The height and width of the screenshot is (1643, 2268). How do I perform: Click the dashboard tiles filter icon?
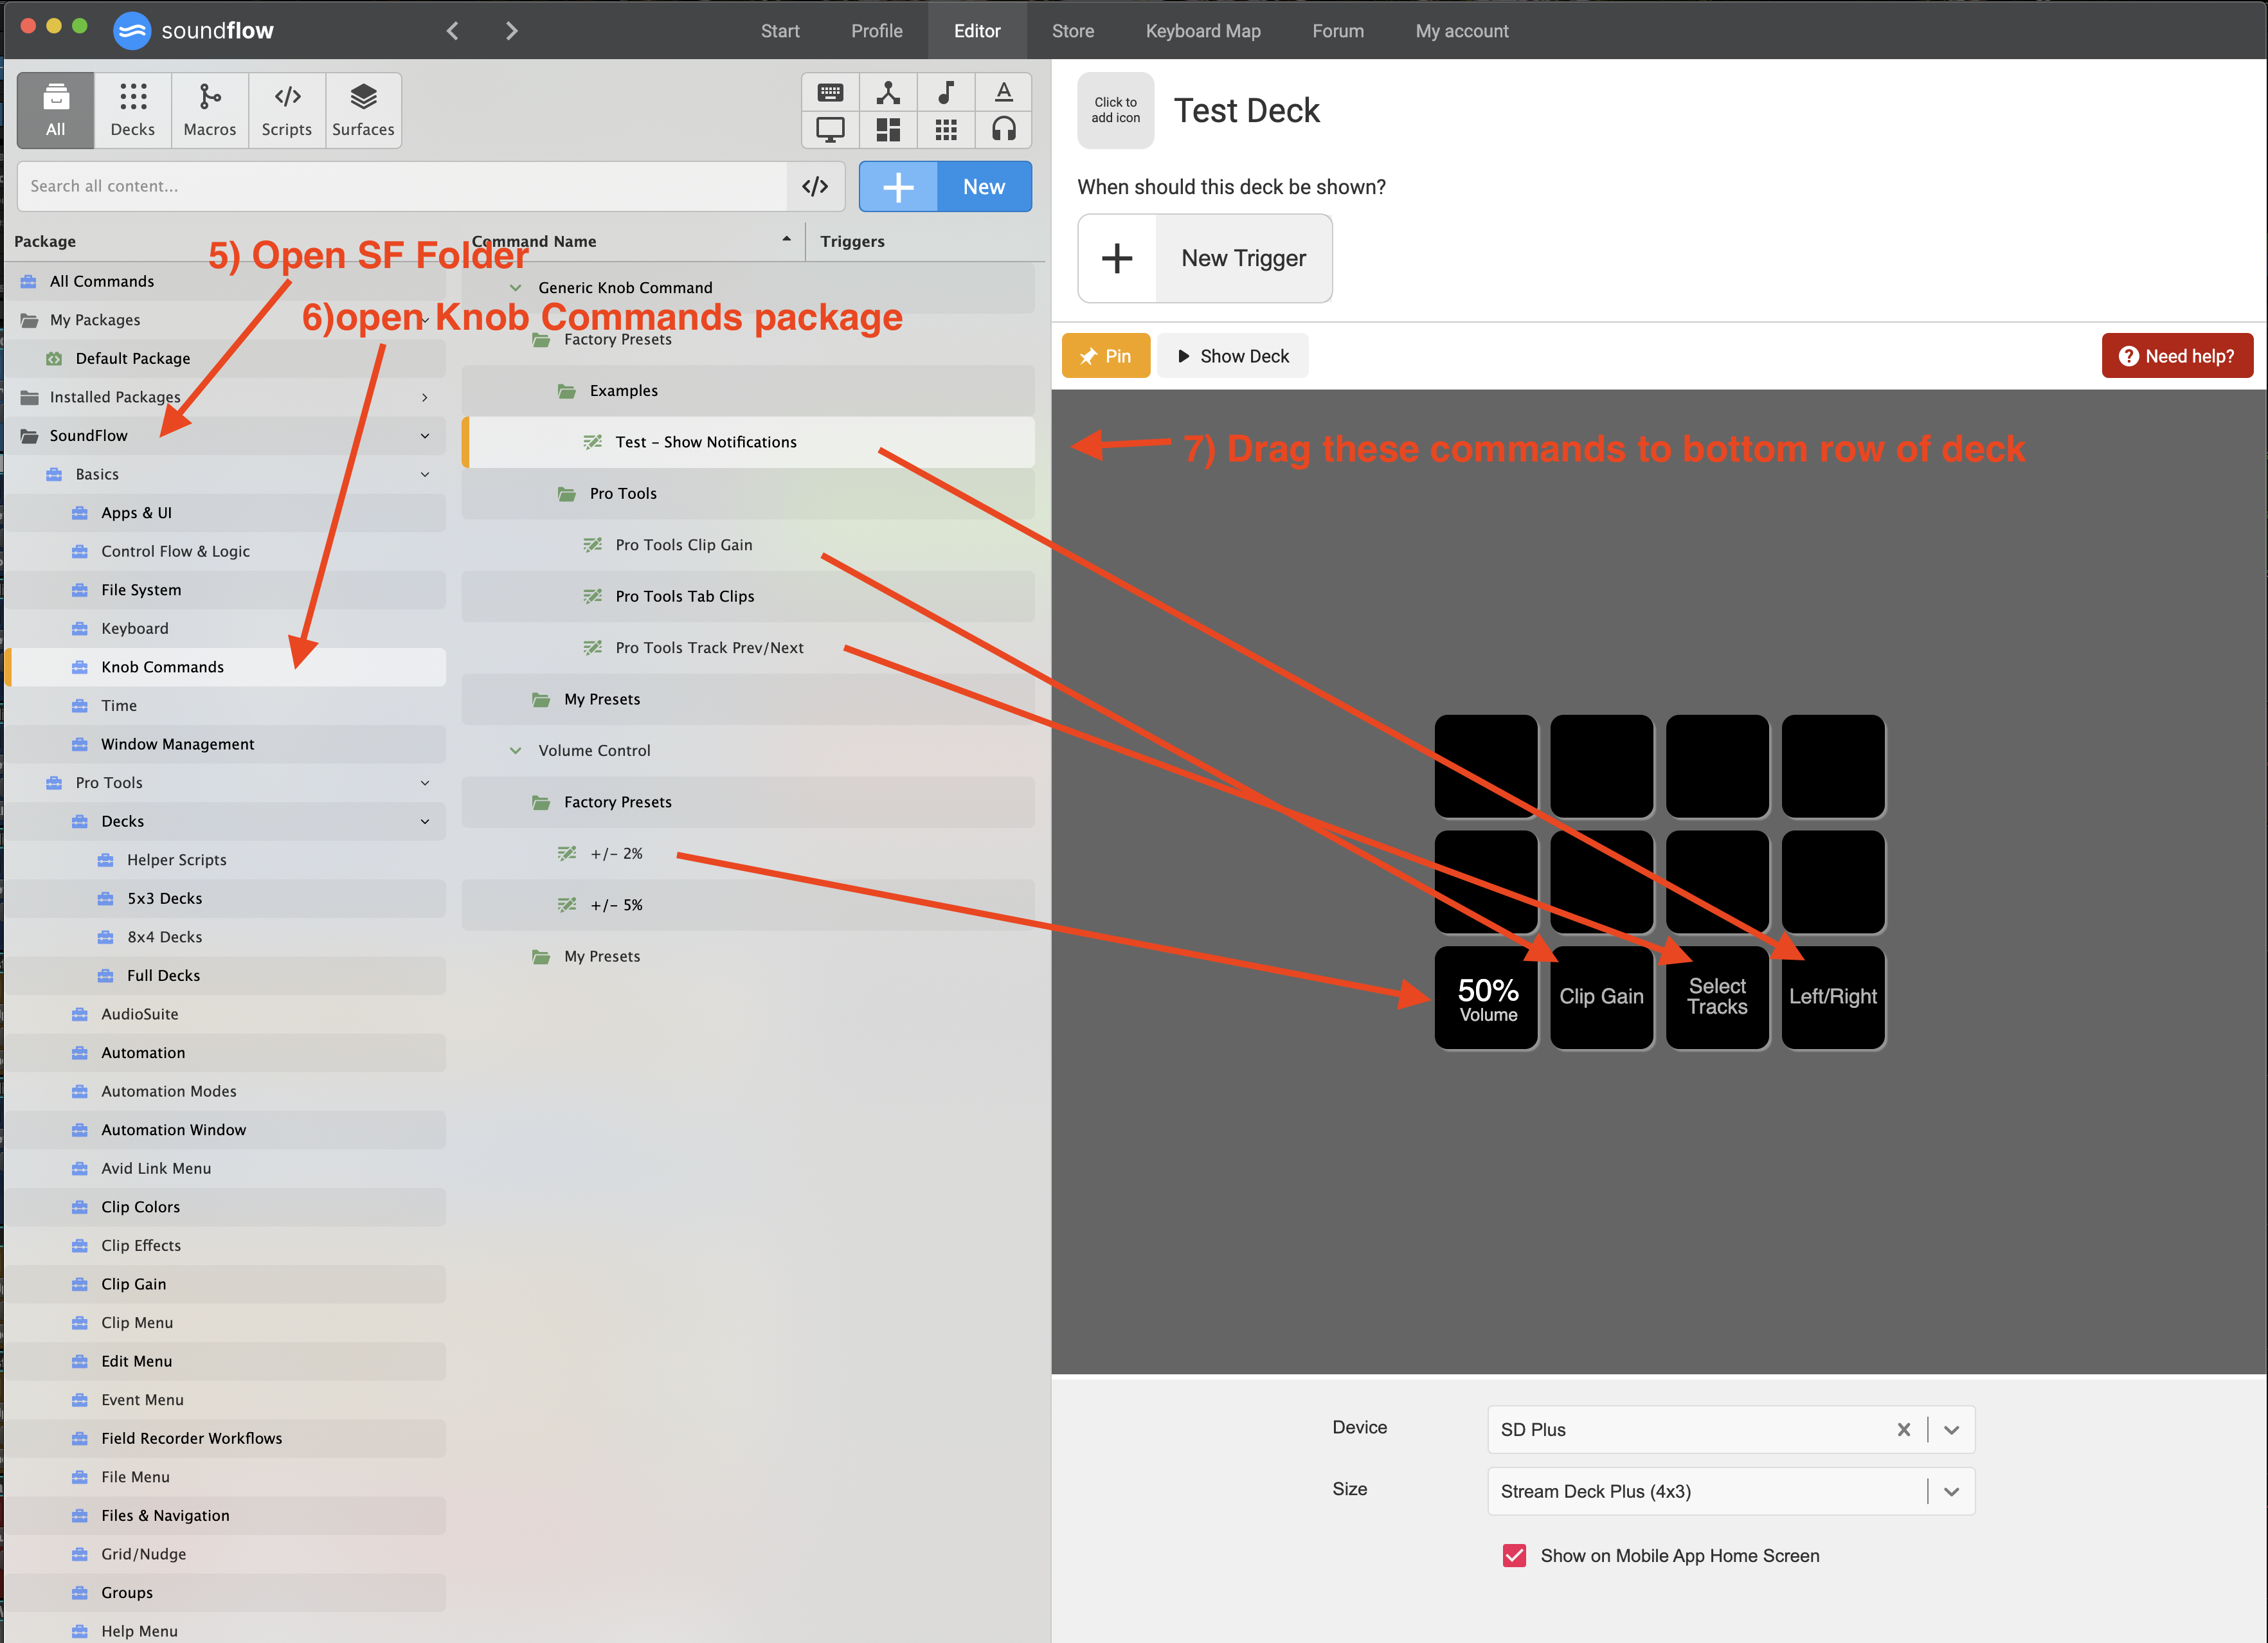point(888,129)
